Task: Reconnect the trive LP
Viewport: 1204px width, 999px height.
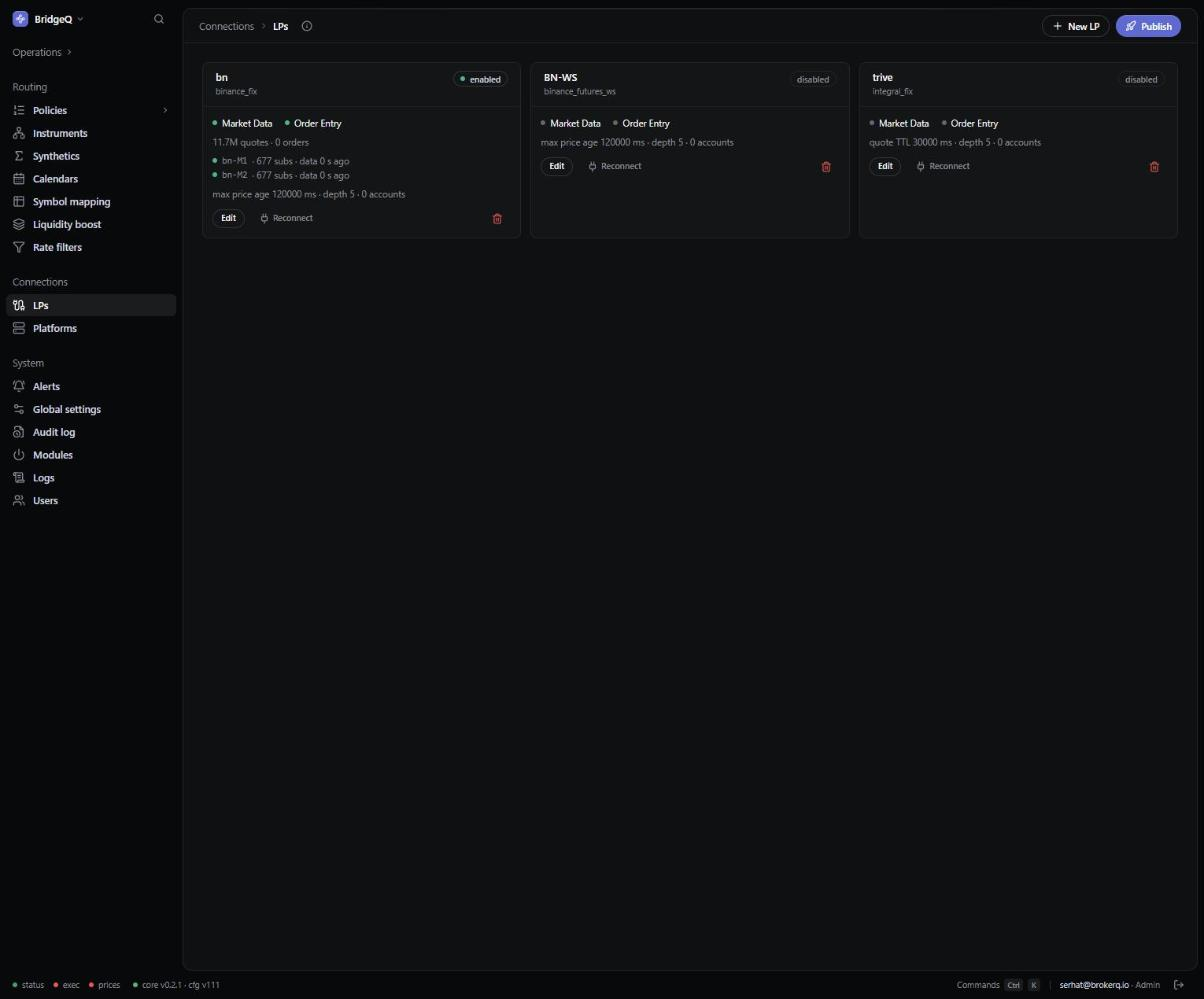Action: coord(943,166)
